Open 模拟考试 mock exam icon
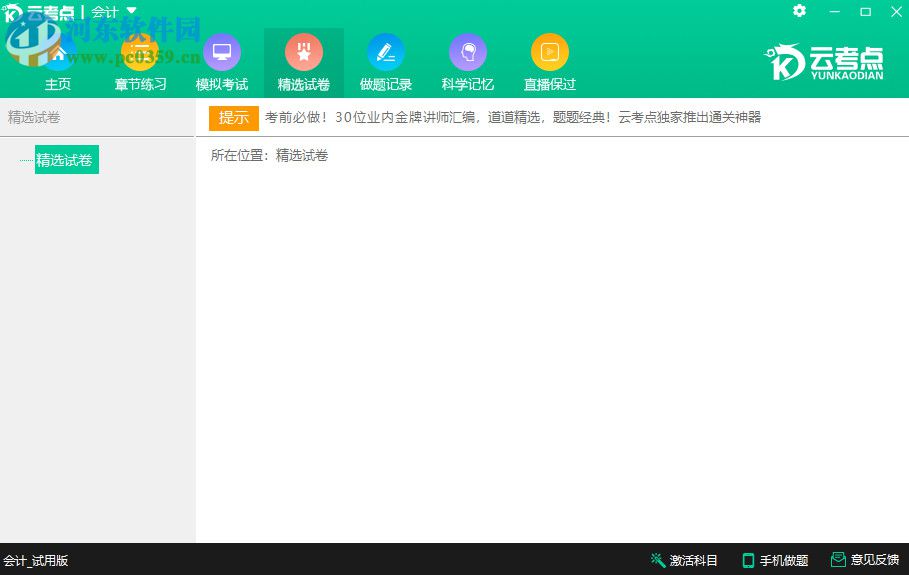 click(x=222, y=53)
